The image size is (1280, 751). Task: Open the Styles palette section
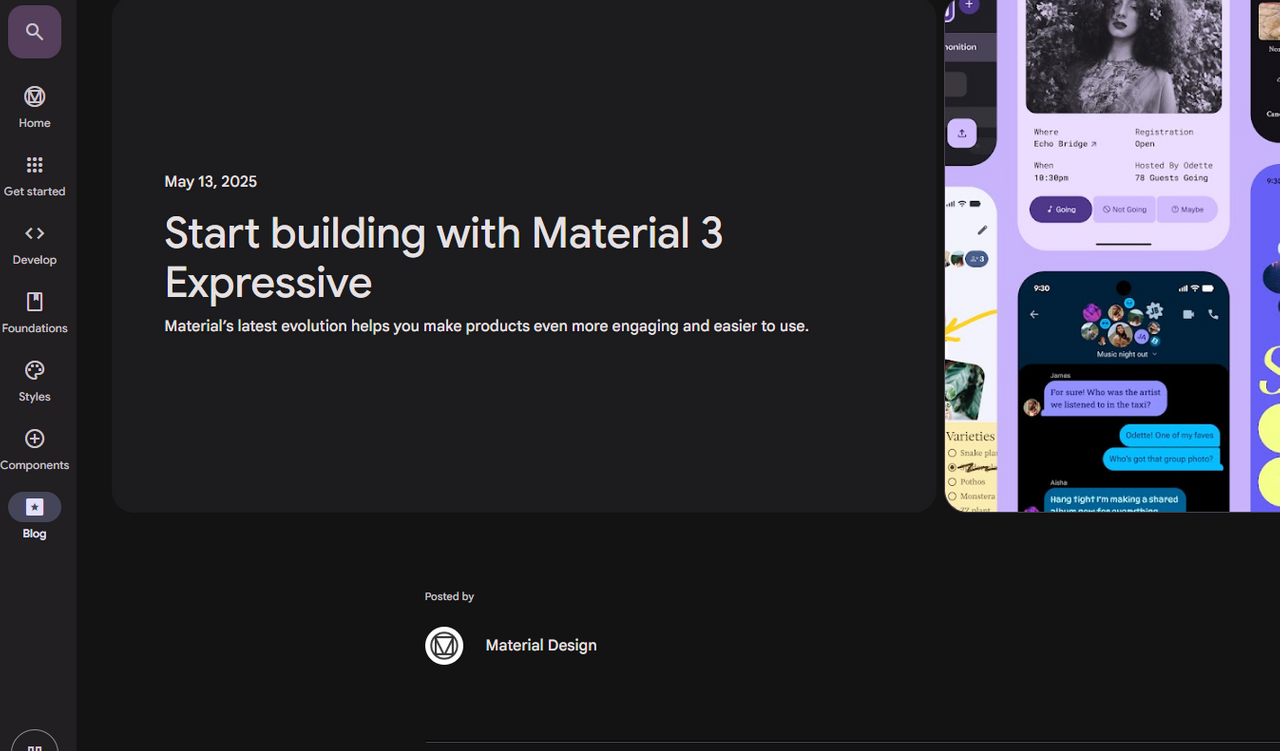coord(34,382)
